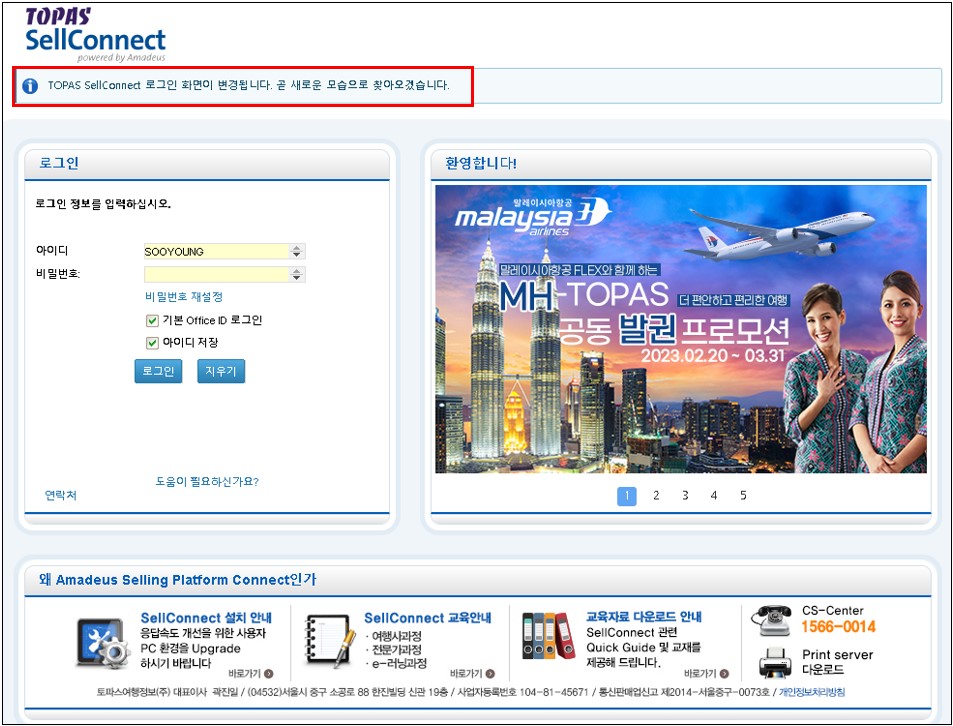
Task: Click the Malaysia Airlines logo in banner
Action: coord(530,216)
